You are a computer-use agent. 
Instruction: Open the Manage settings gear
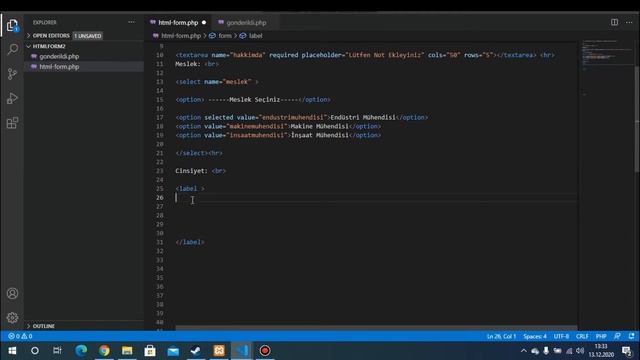tap(12, 318)
